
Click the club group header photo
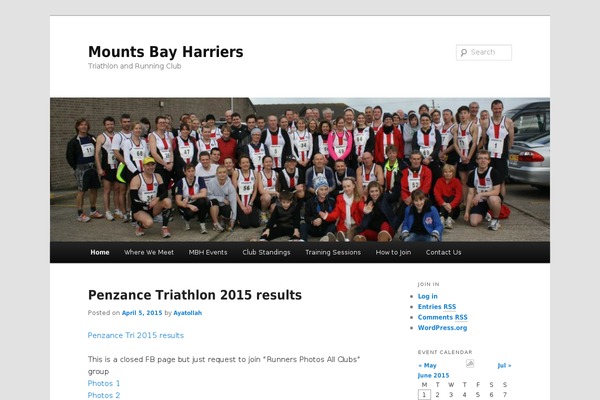[300, 169]
